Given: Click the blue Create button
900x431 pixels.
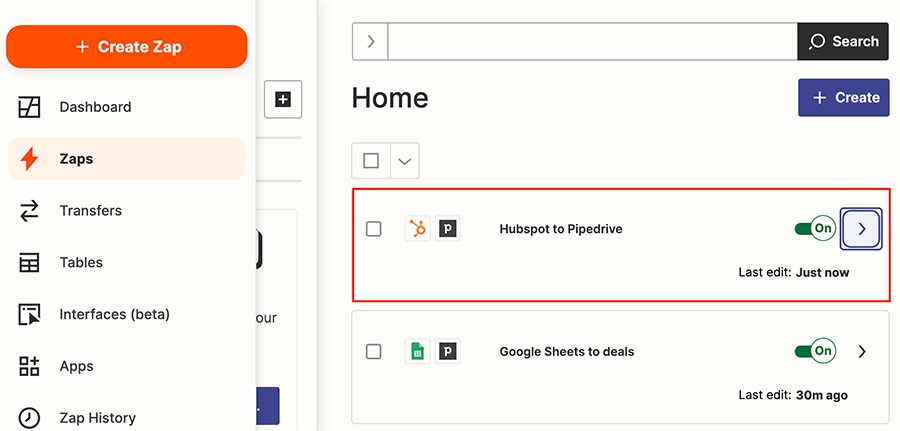Looking at the screenshot, I should coord(844,98).
